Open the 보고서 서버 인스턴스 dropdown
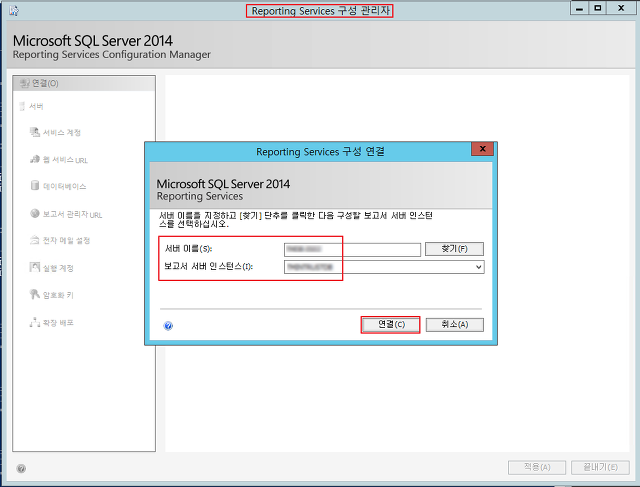 [x=384, y=267]
